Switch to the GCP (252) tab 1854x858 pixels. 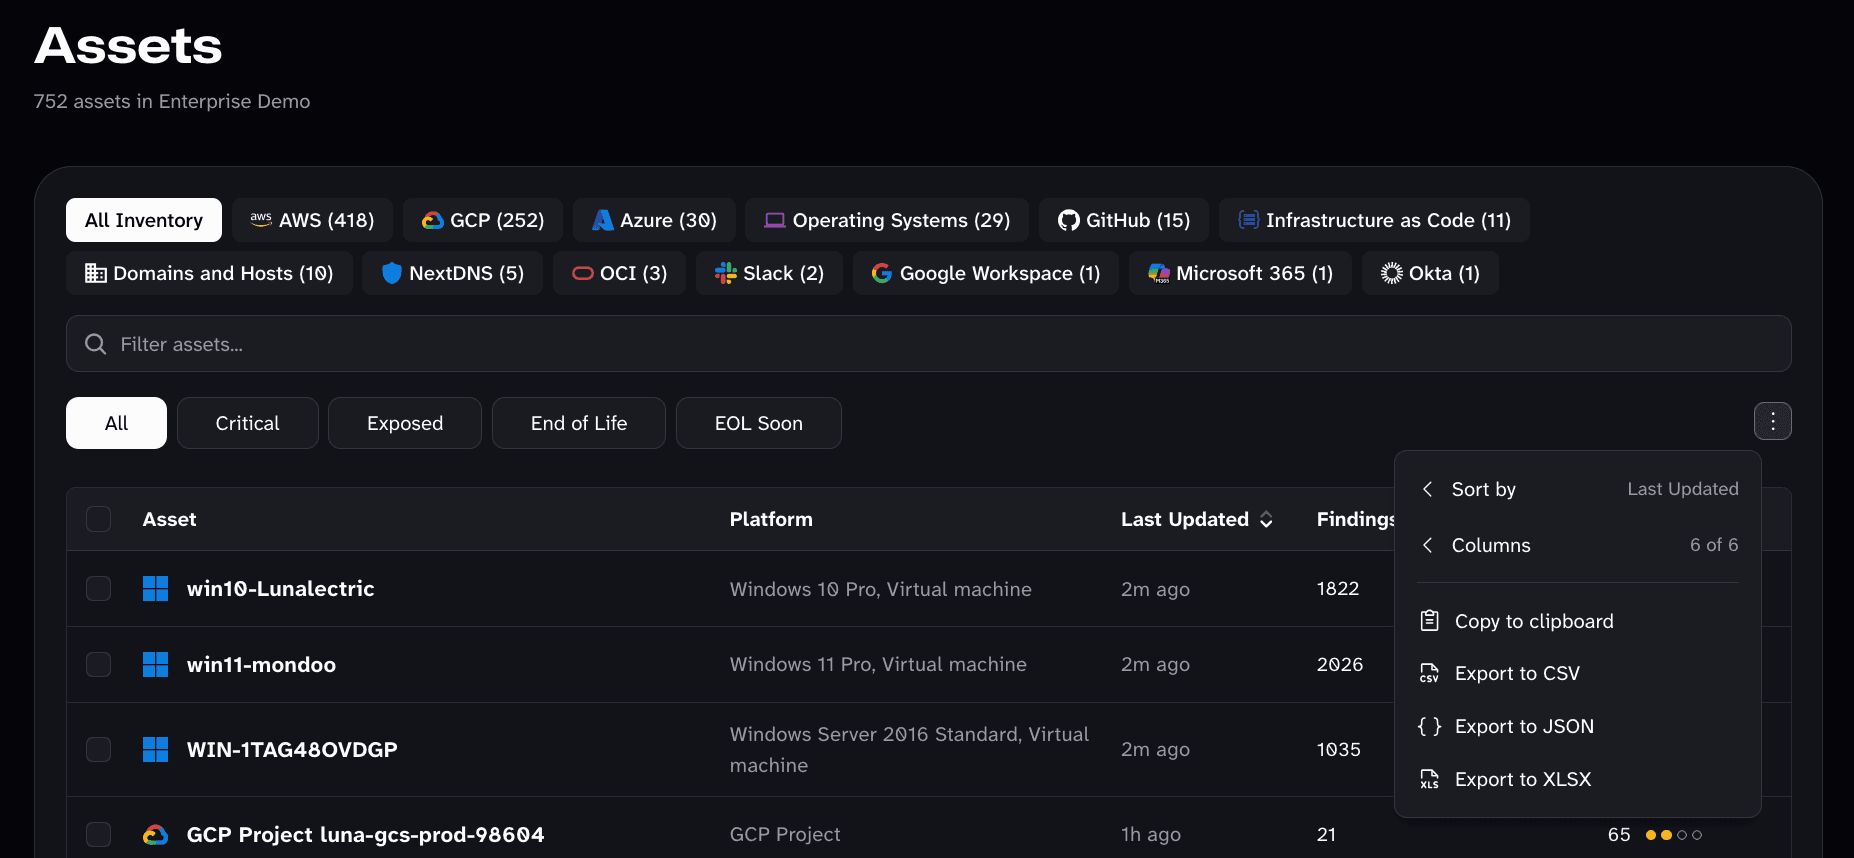coord(483,220)
